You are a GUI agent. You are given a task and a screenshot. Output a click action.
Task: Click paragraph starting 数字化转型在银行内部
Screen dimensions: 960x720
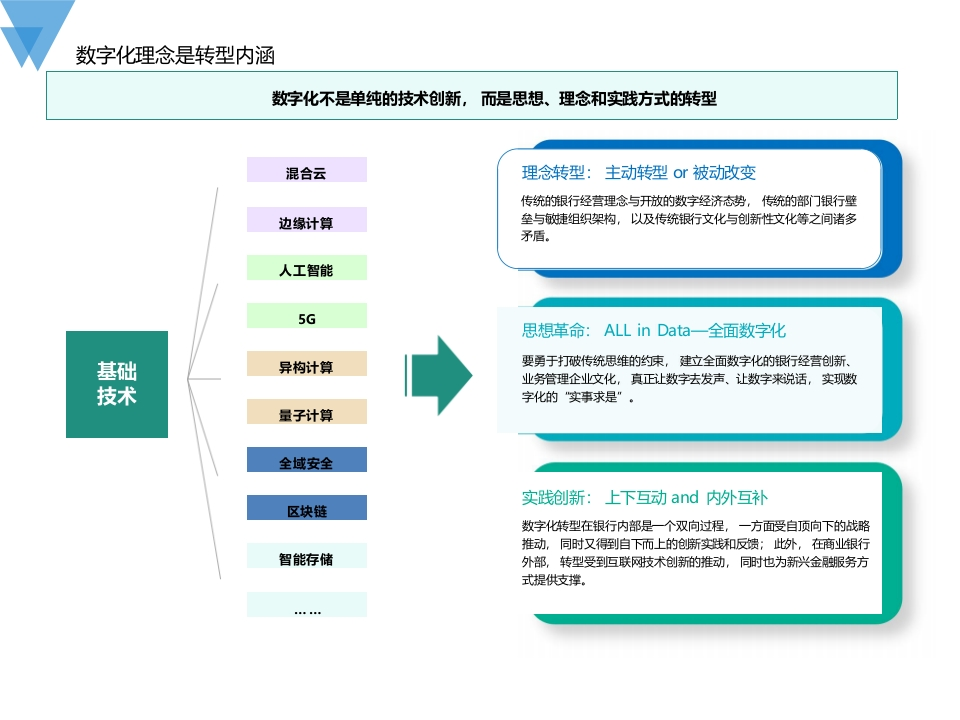(x=696, y=553)
